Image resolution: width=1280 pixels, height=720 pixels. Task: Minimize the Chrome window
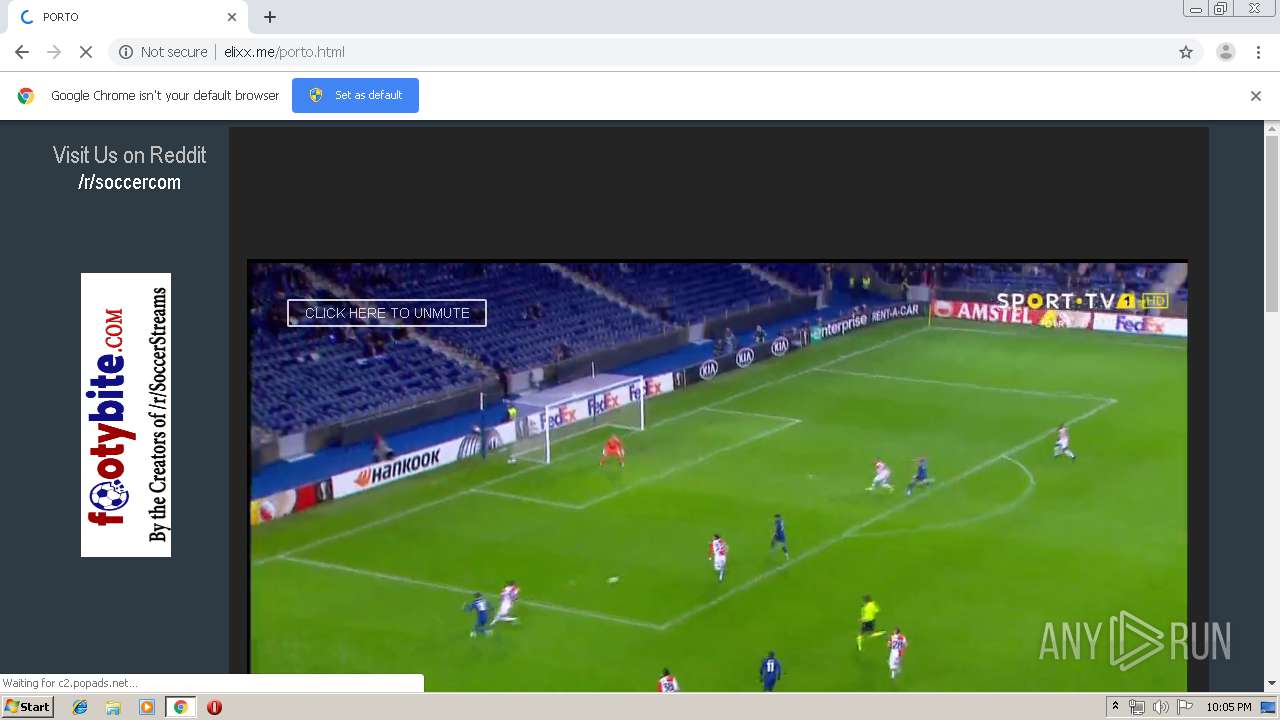pos(1195,9)
